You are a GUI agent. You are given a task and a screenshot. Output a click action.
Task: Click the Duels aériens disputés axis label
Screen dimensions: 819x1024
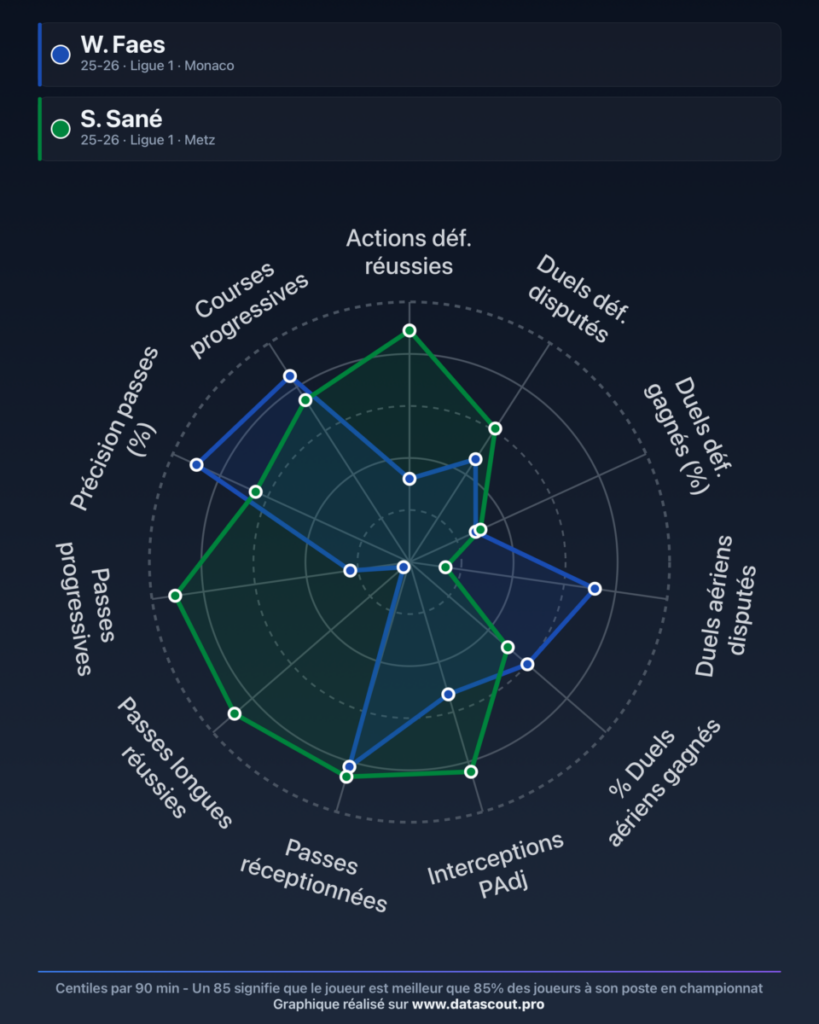point(725,606)
